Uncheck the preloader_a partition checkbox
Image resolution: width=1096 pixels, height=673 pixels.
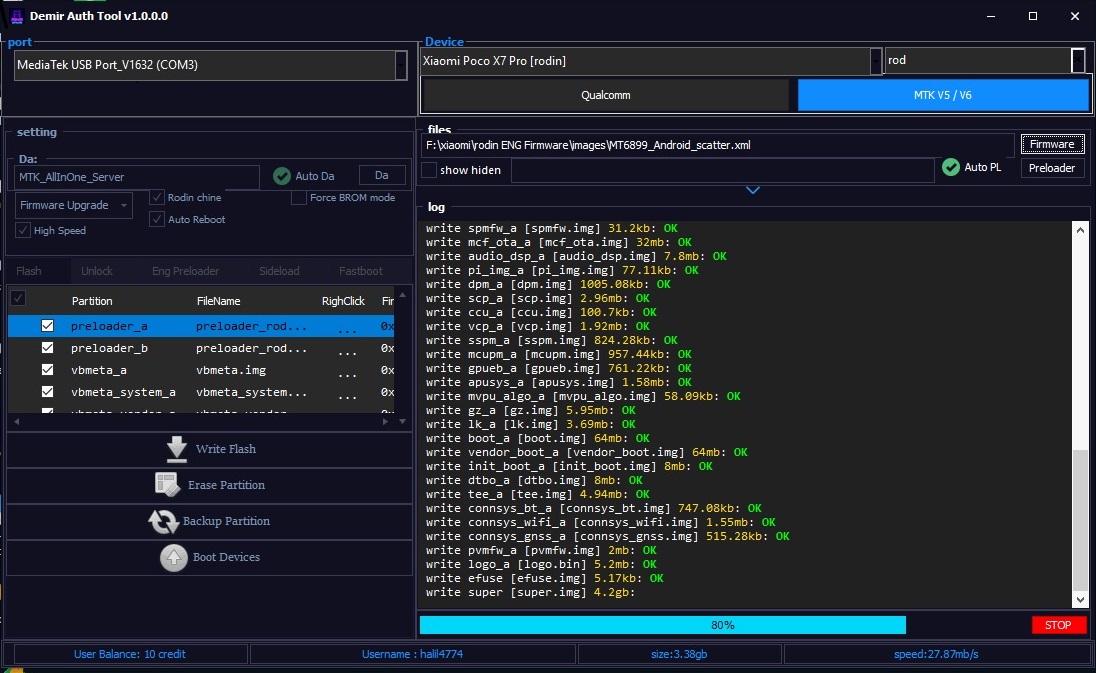point(48,326)
